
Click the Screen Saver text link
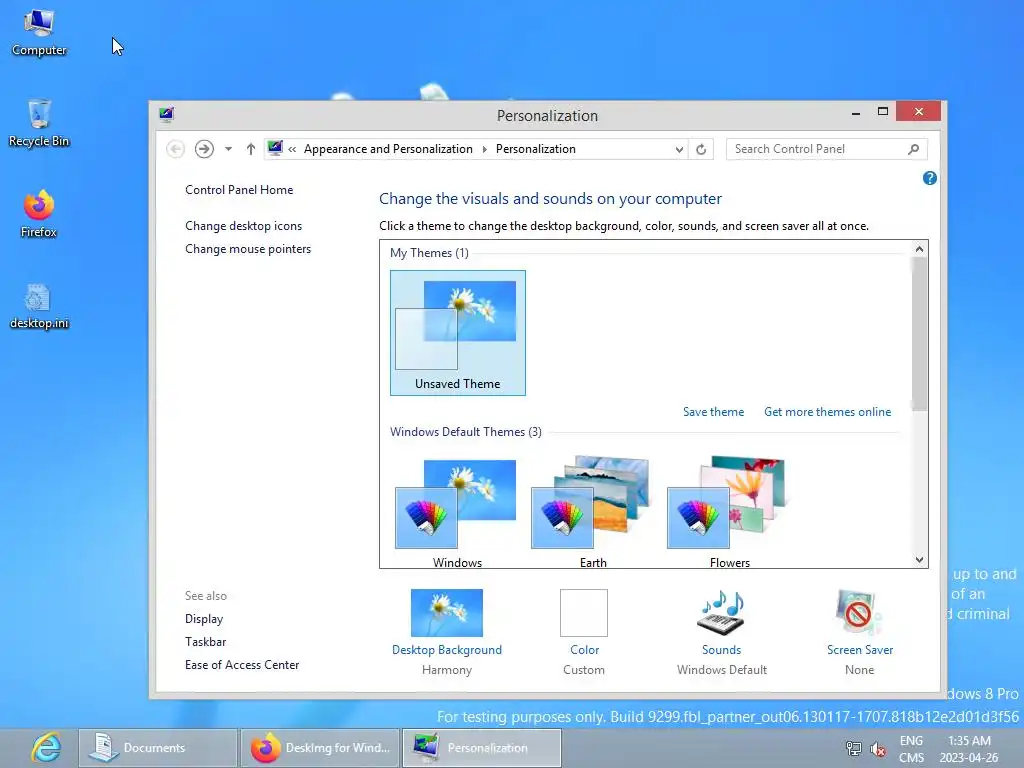pos(859,650)
